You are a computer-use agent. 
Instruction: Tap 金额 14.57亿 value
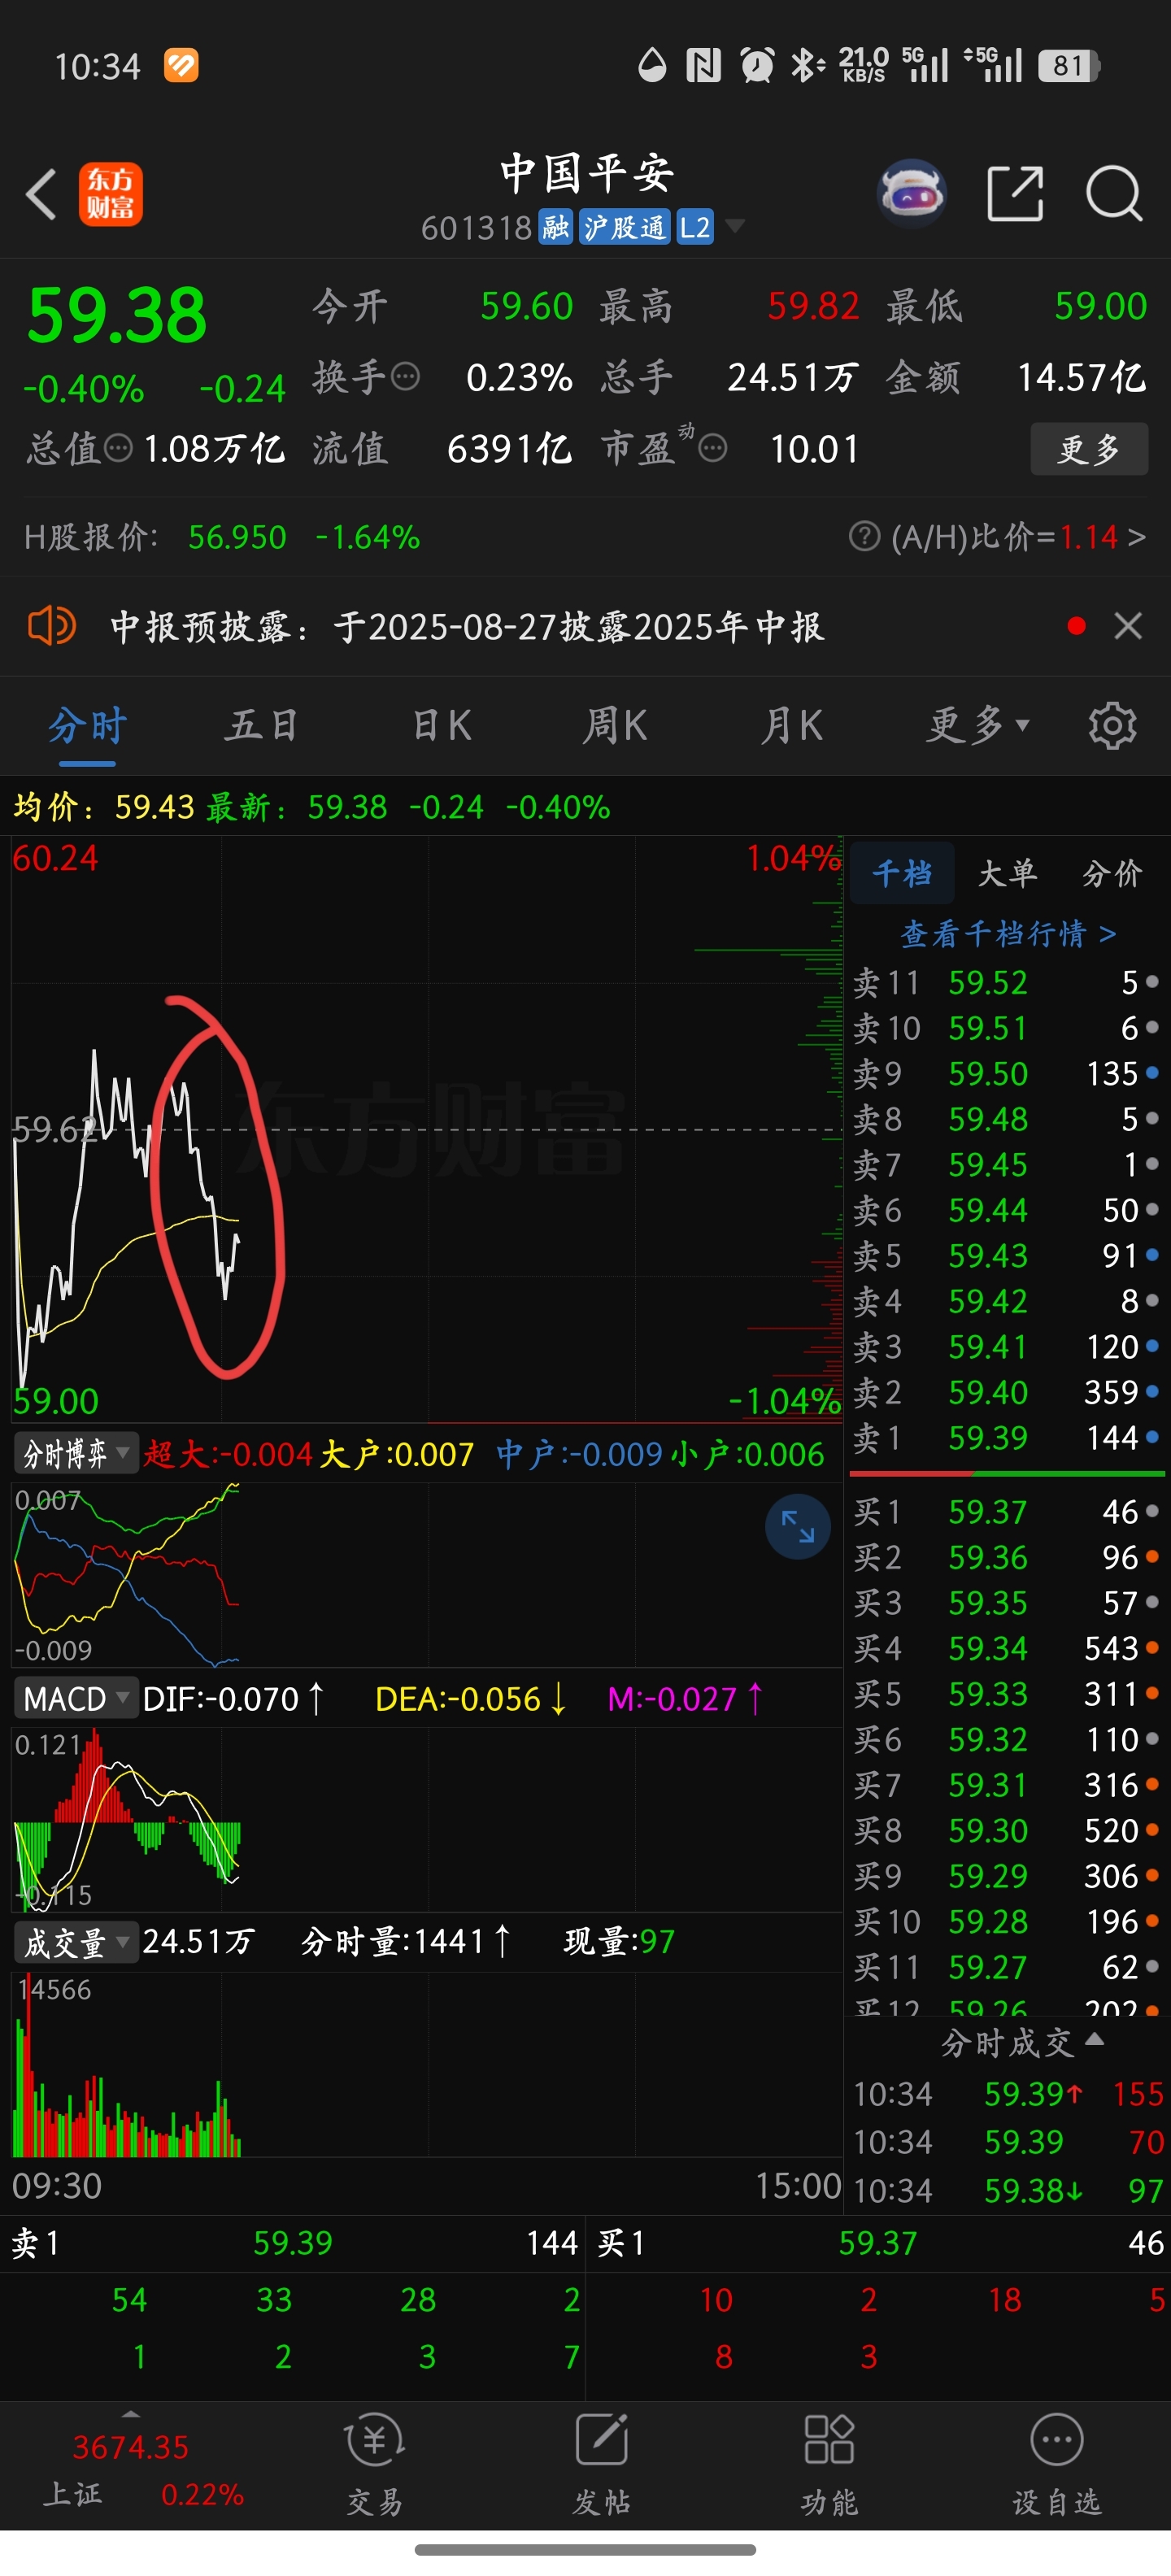pyautogui.click(x=1081, y=377)
